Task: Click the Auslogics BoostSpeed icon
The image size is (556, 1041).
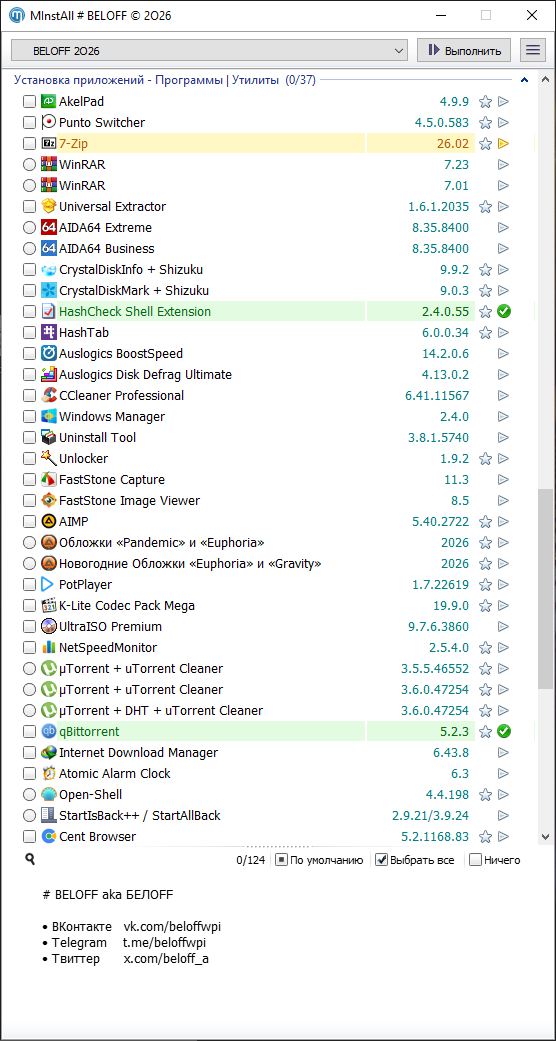Action: coord(48,354)
